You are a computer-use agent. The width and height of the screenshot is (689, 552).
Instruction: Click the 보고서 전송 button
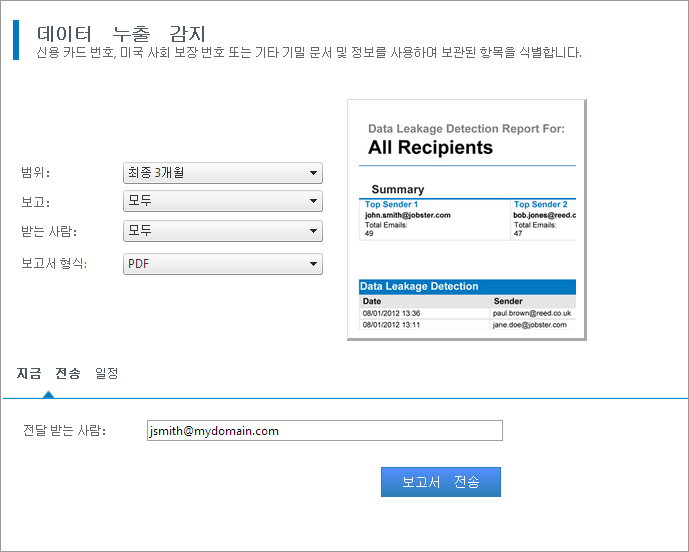[x=440, y=482]
